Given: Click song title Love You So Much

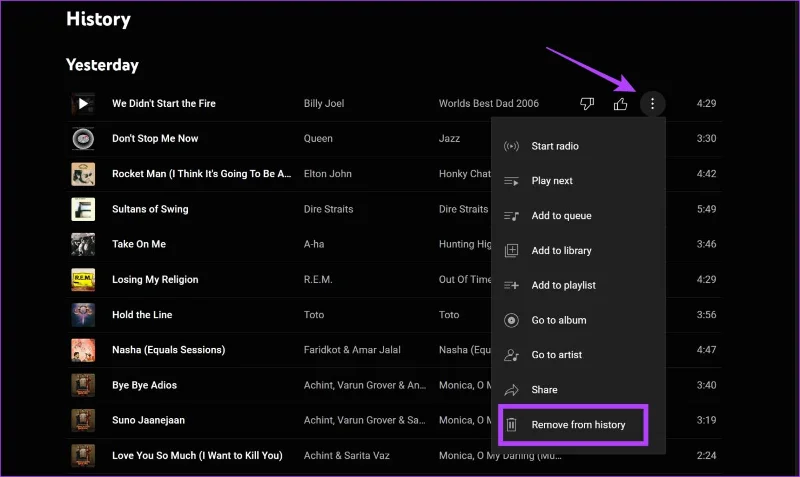Looking at the screenshot, I should point(197,456).
